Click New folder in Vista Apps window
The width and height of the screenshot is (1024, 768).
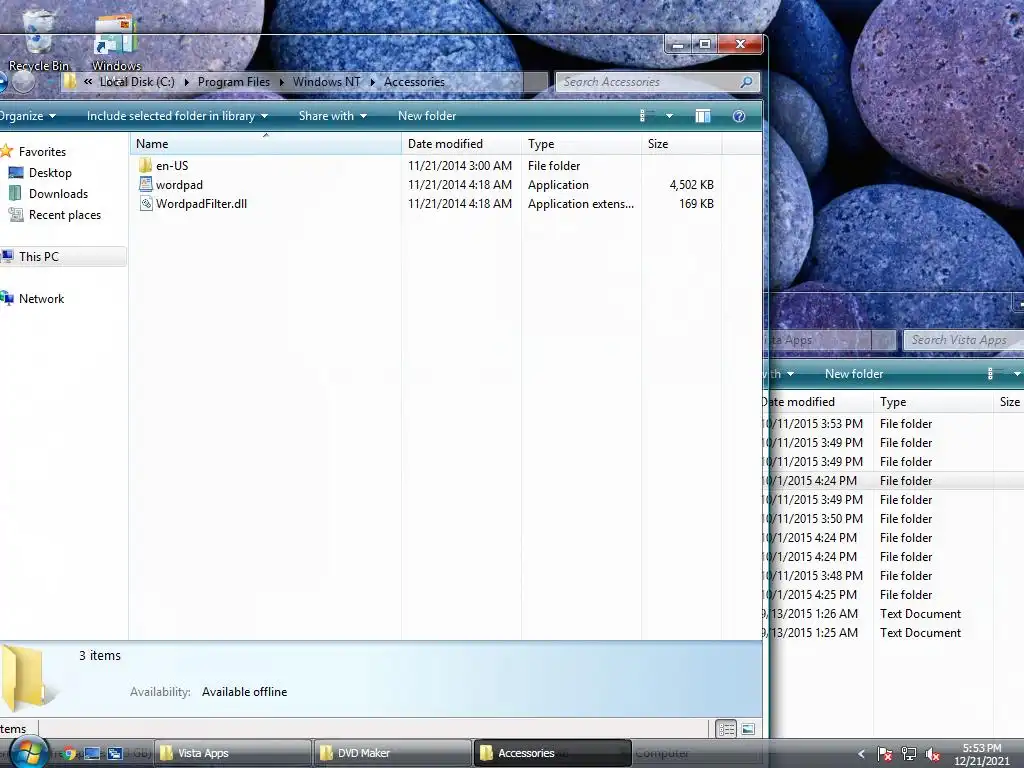[x=854, y=374]
